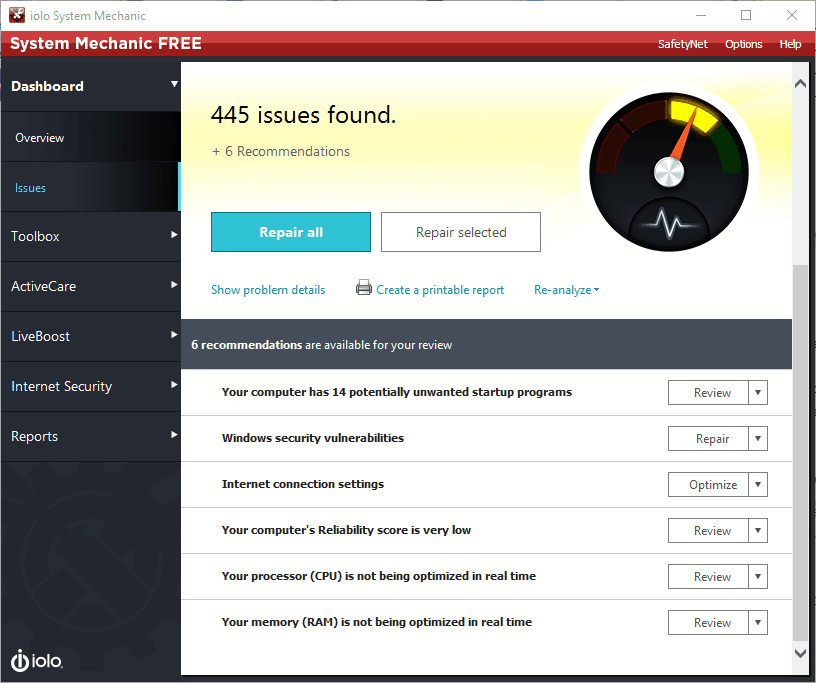The image size is (816, 683).
Task: Optimize Internet connection settings
Action: (x=708, y=484)
